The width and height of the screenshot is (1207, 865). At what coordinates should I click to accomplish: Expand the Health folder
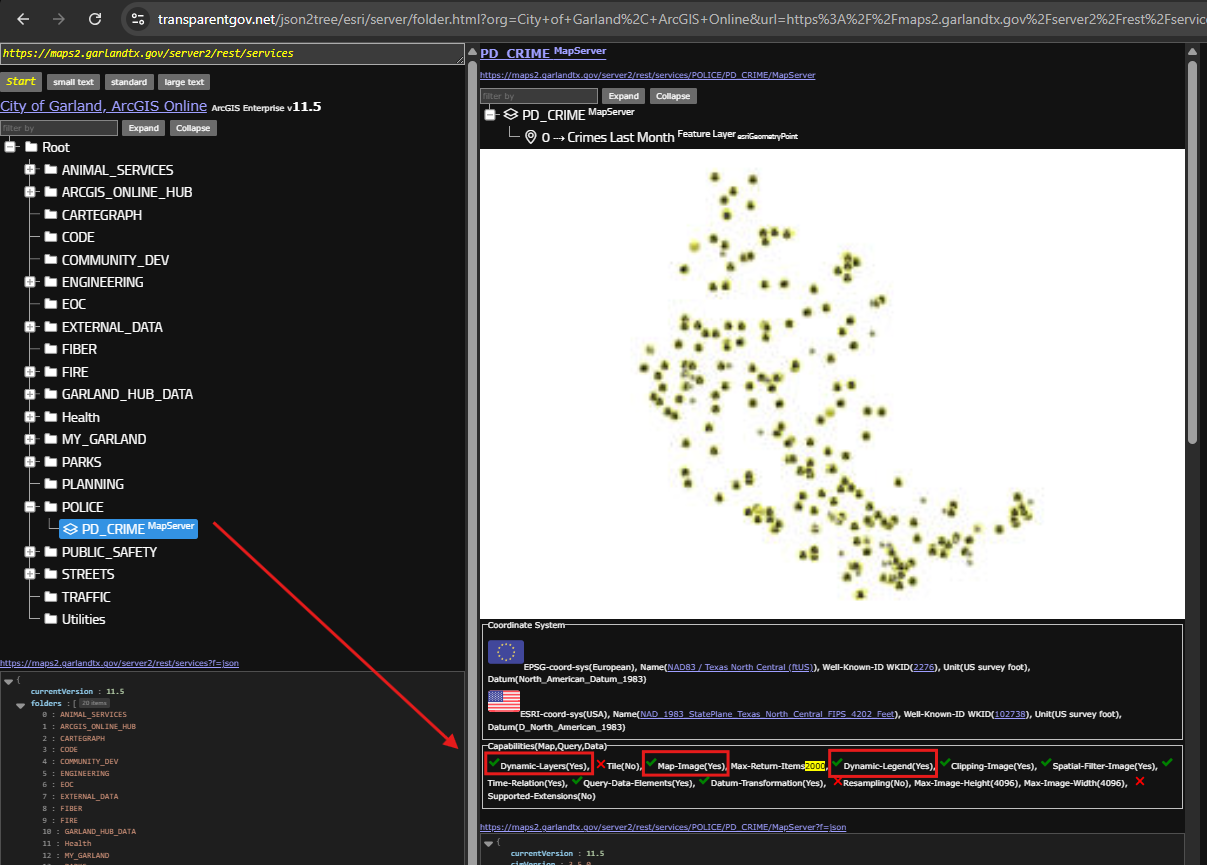(x=30, y=417)
